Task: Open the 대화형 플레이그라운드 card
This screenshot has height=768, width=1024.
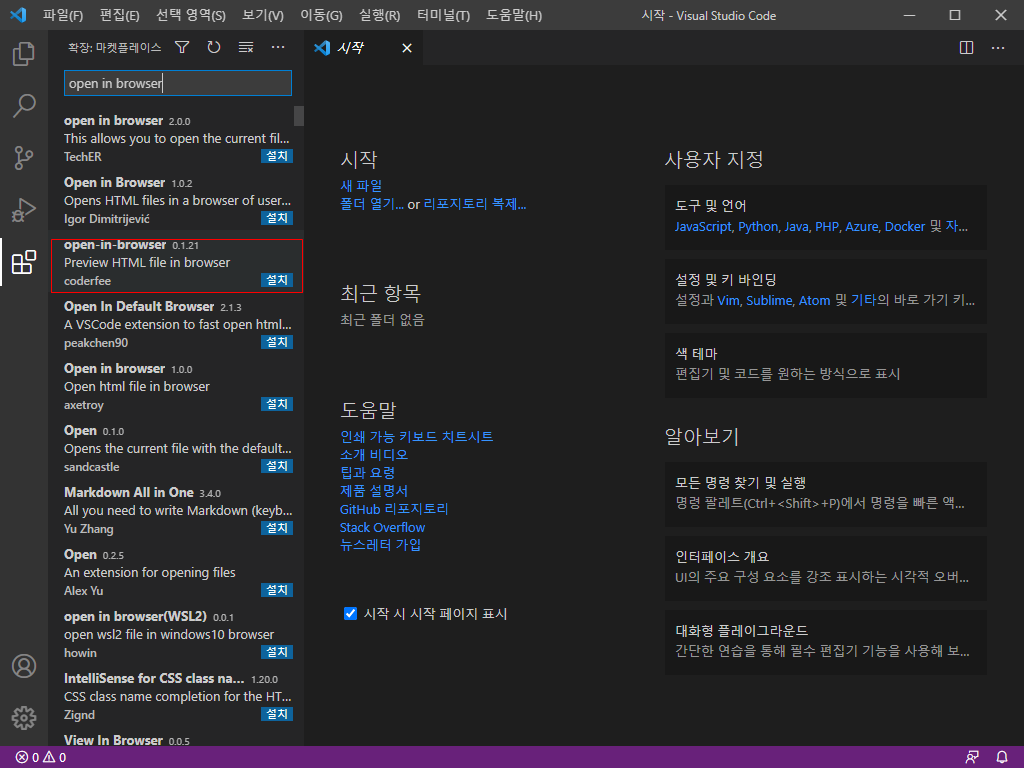Action: pos(825,642)
